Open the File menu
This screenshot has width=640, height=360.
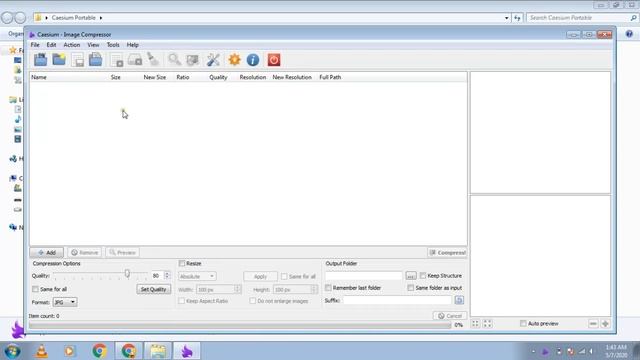tap(35, 45)
